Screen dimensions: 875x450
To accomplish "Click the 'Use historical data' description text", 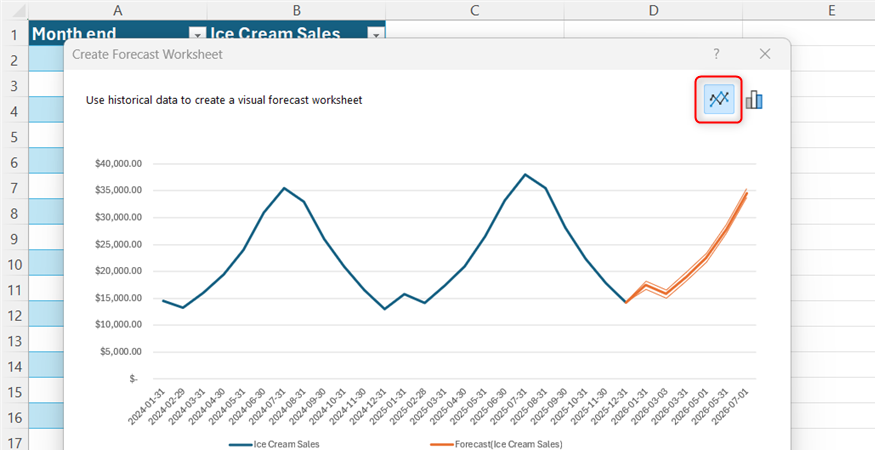I will [x=224, y=100].
